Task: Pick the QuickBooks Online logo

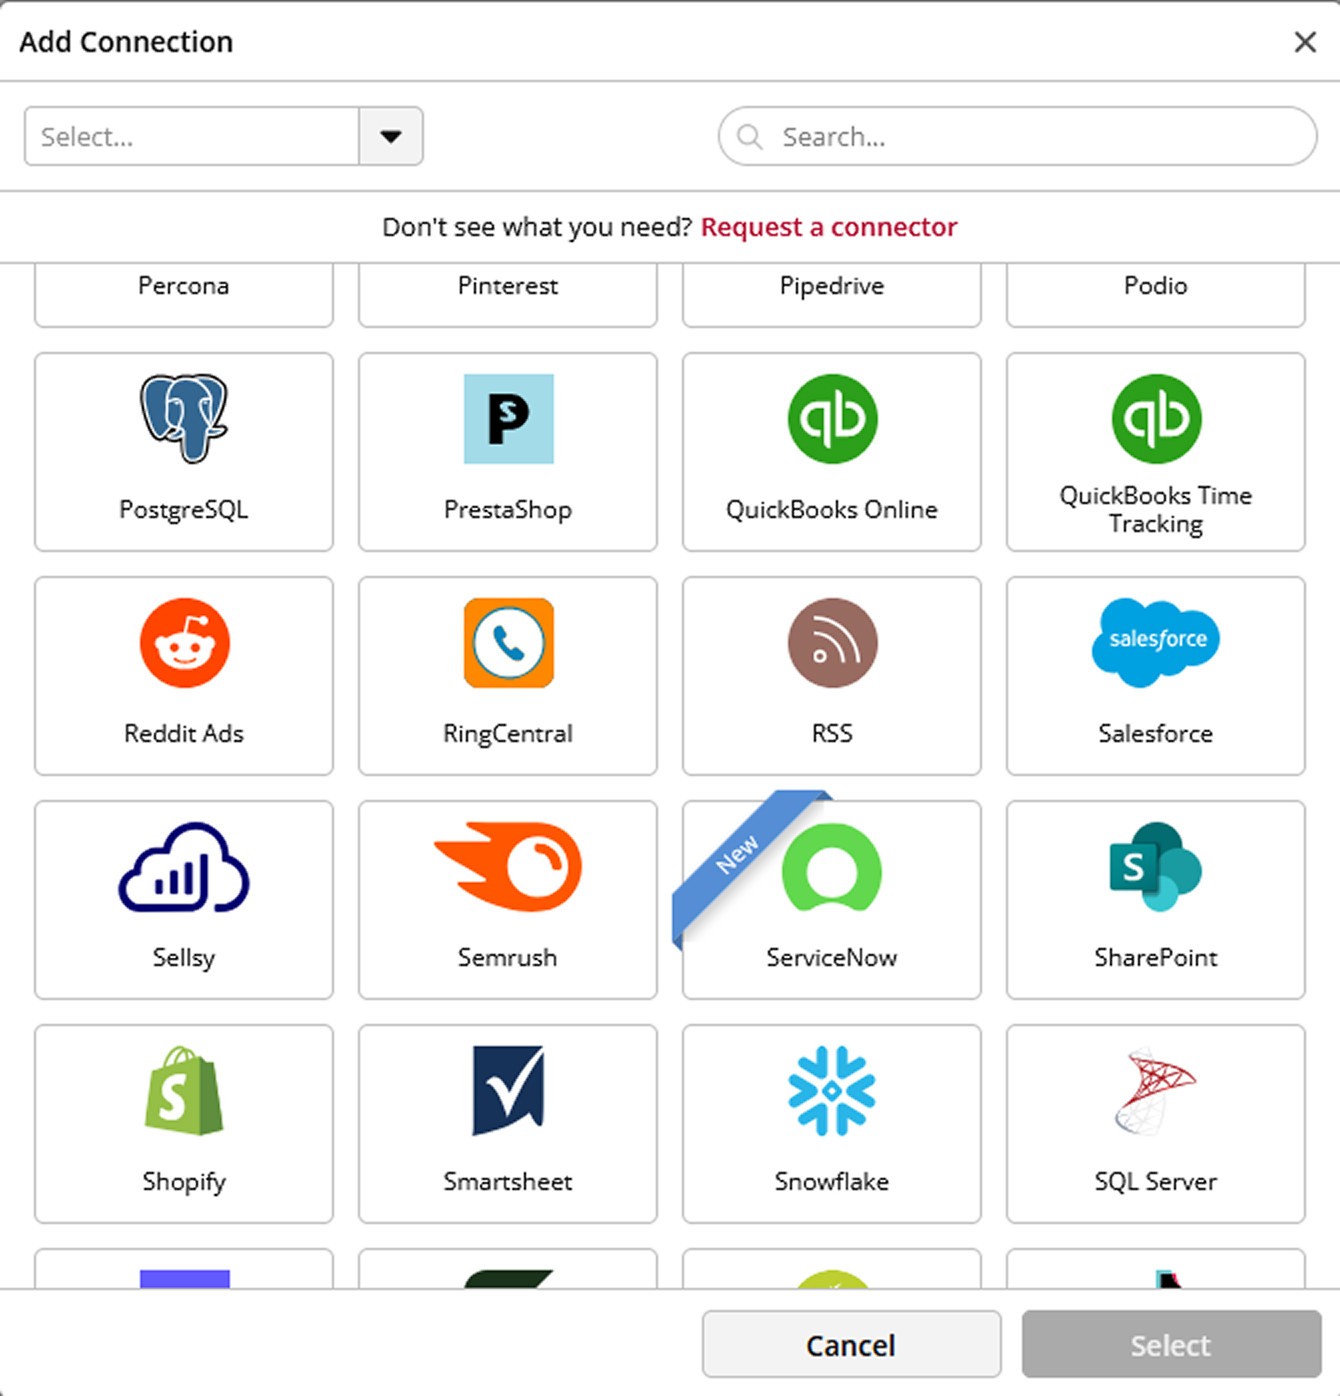Action: [x=832, y=418]
